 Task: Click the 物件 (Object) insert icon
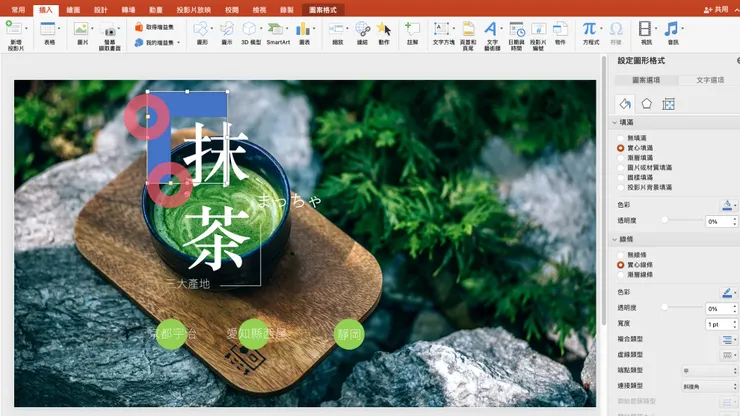[560, 29]
